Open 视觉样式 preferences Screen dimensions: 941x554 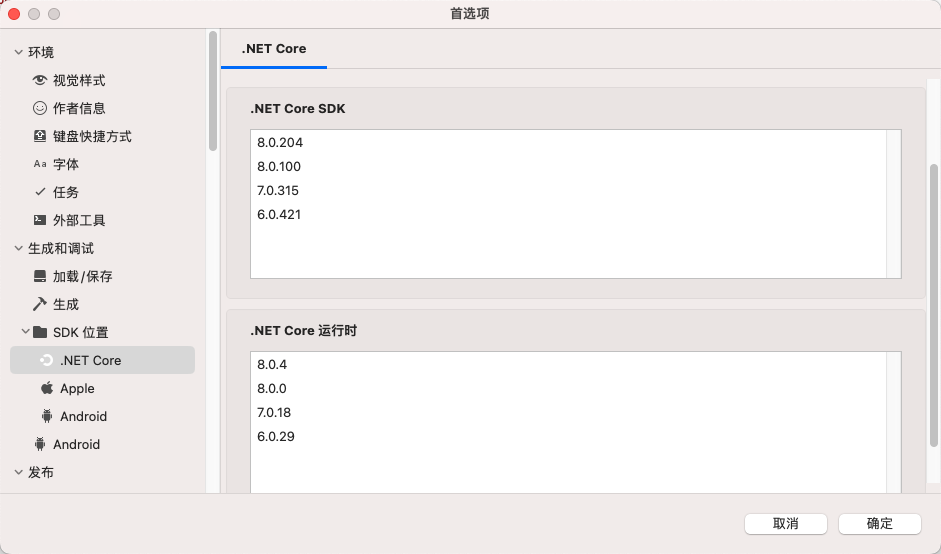[79, 80]
